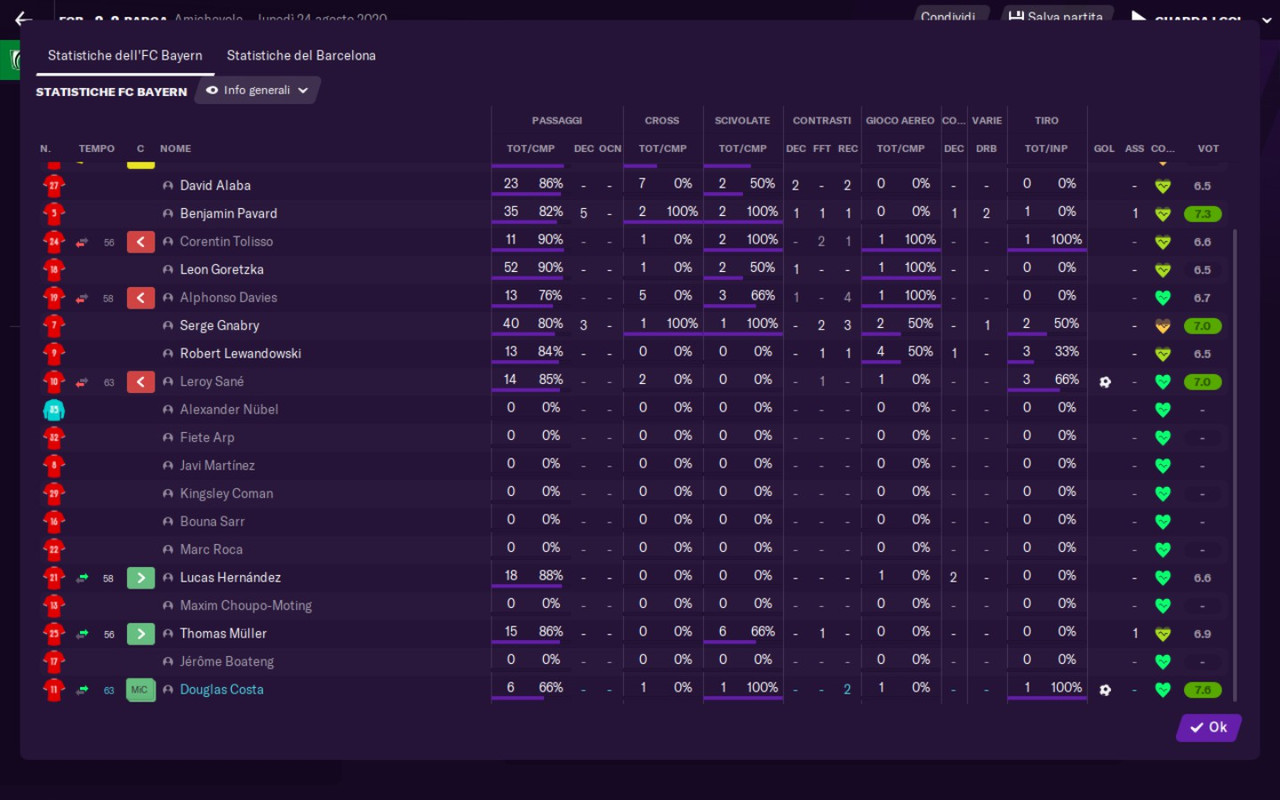
Task: Open Thomas Müller's player link
Action: click(223, 633)
